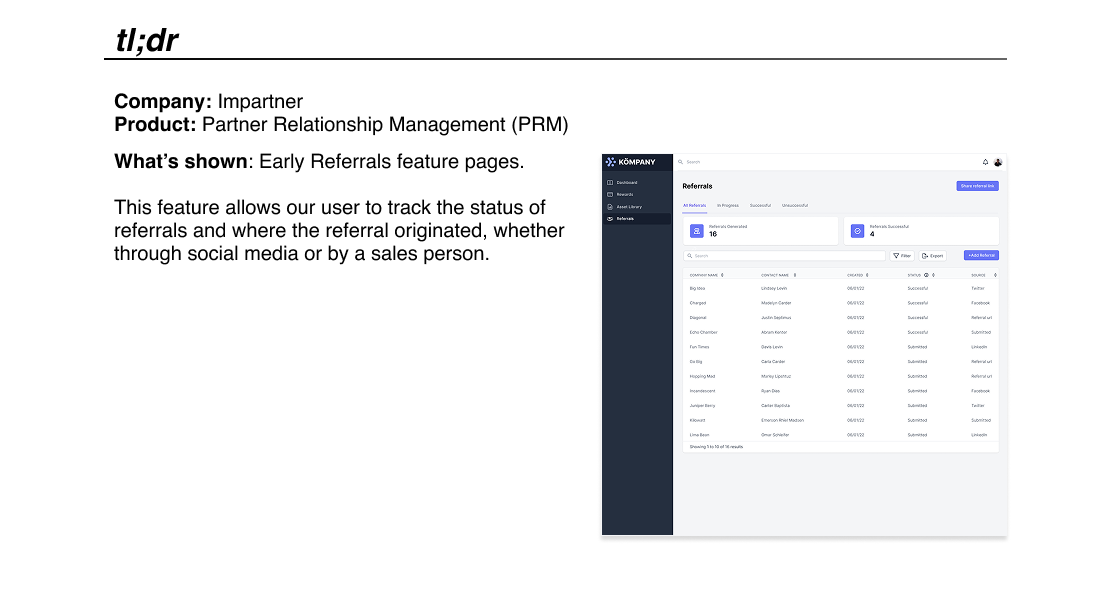The width and height of the screenshot is (1110, 591).
Task: Click the Kompany logo icon
Action: pyautogui.click(x=611, y=162)
